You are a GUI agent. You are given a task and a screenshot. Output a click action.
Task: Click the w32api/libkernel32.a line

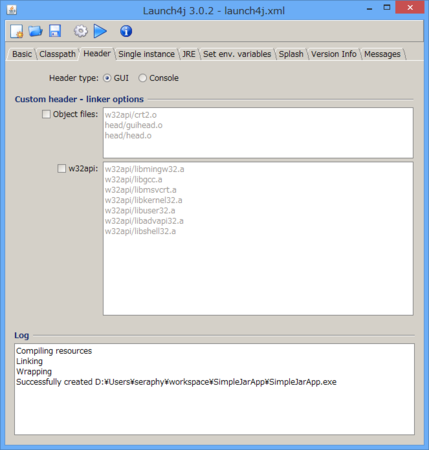[x=143, y=200]
